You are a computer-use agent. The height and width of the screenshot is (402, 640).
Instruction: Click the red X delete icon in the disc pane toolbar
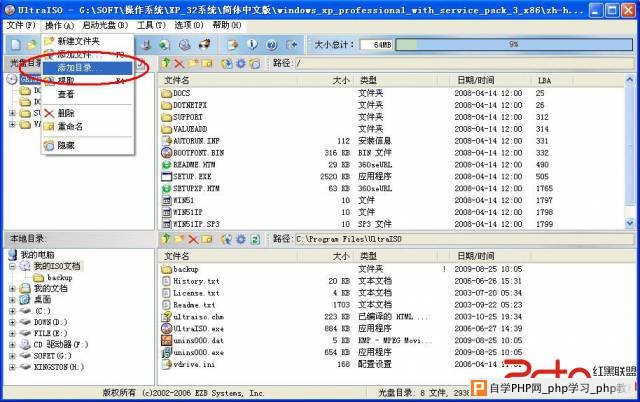(179, 63)
